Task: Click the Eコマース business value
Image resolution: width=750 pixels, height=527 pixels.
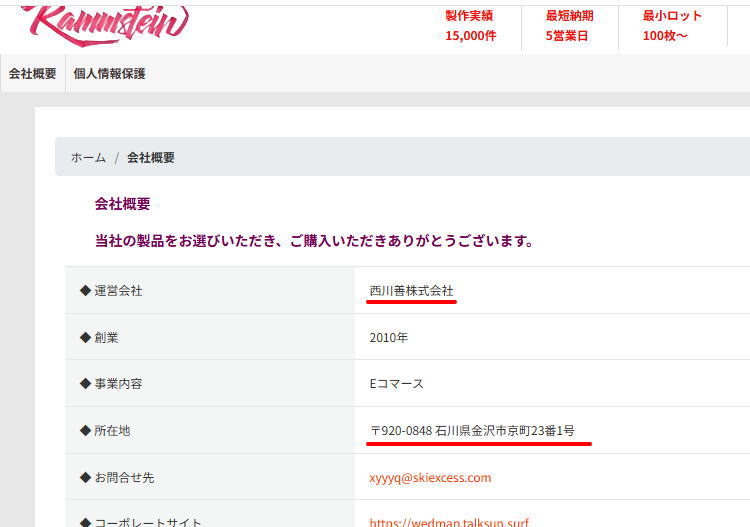Action: coord(396,384)
